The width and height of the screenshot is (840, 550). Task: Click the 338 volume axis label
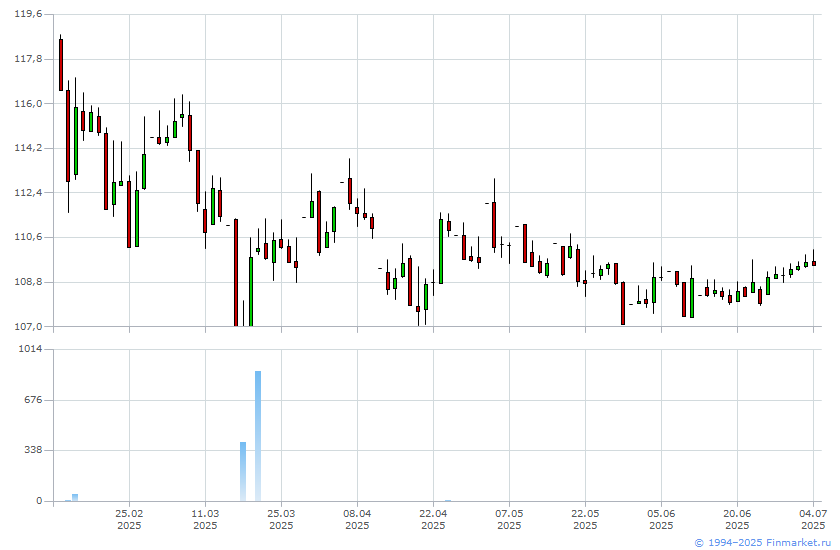click(32, 450)
